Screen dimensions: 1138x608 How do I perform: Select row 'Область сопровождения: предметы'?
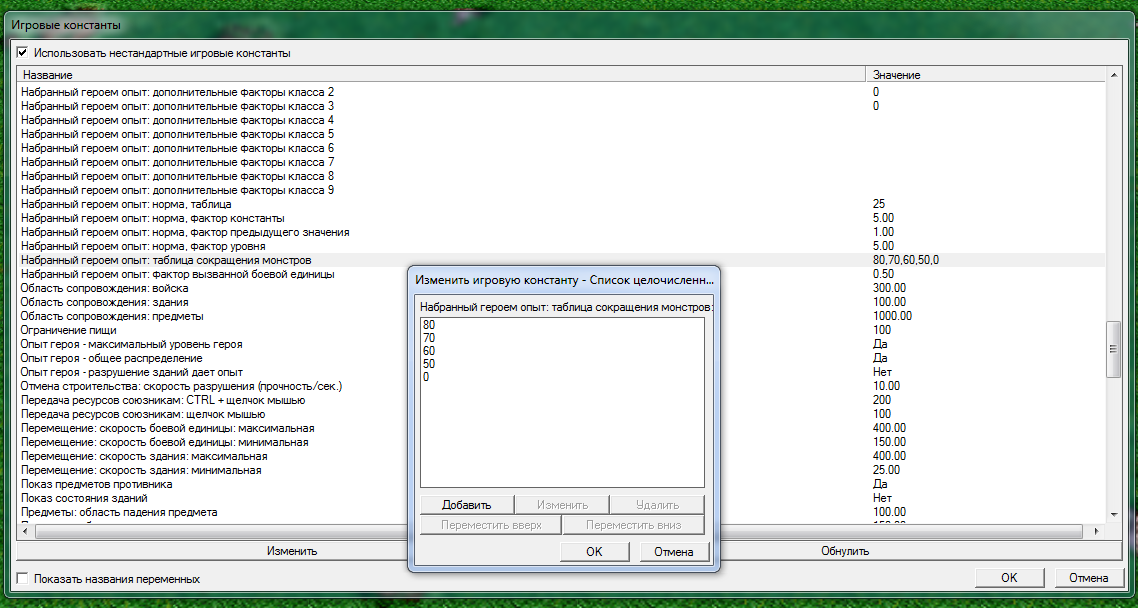point(213,316)
